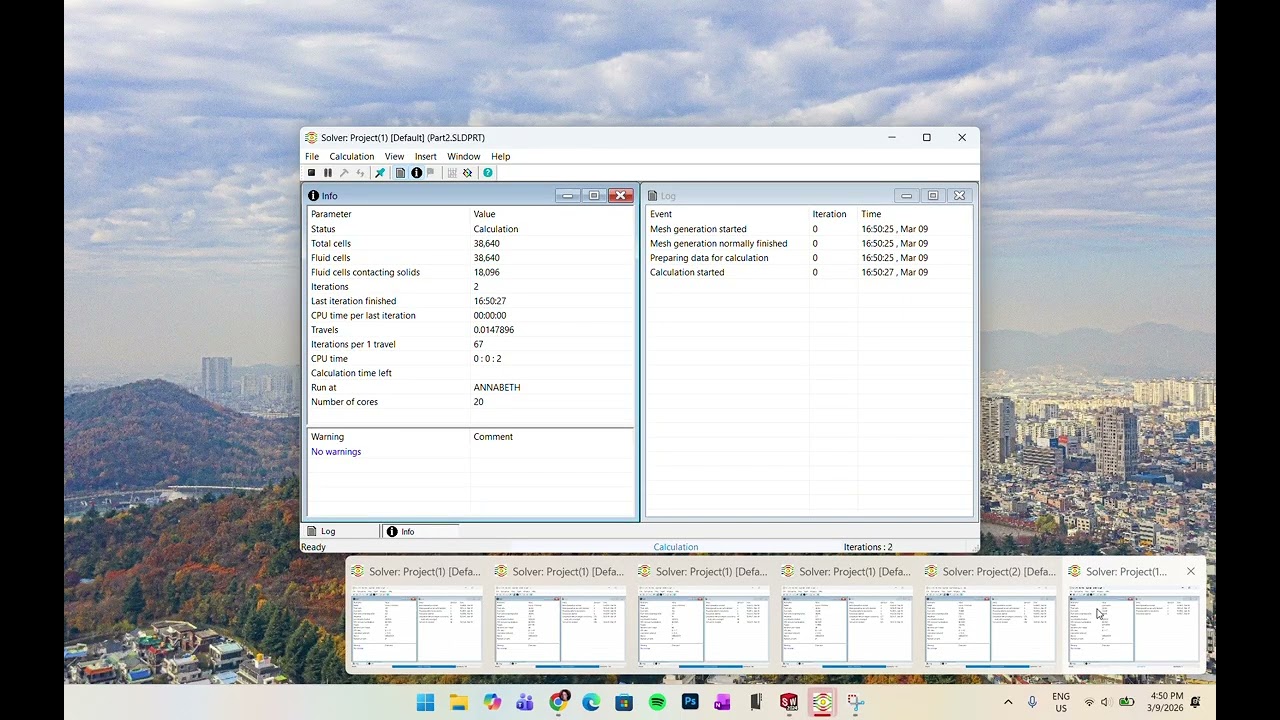Click the Last iteration finished value 16:50:27

[490, 301]
